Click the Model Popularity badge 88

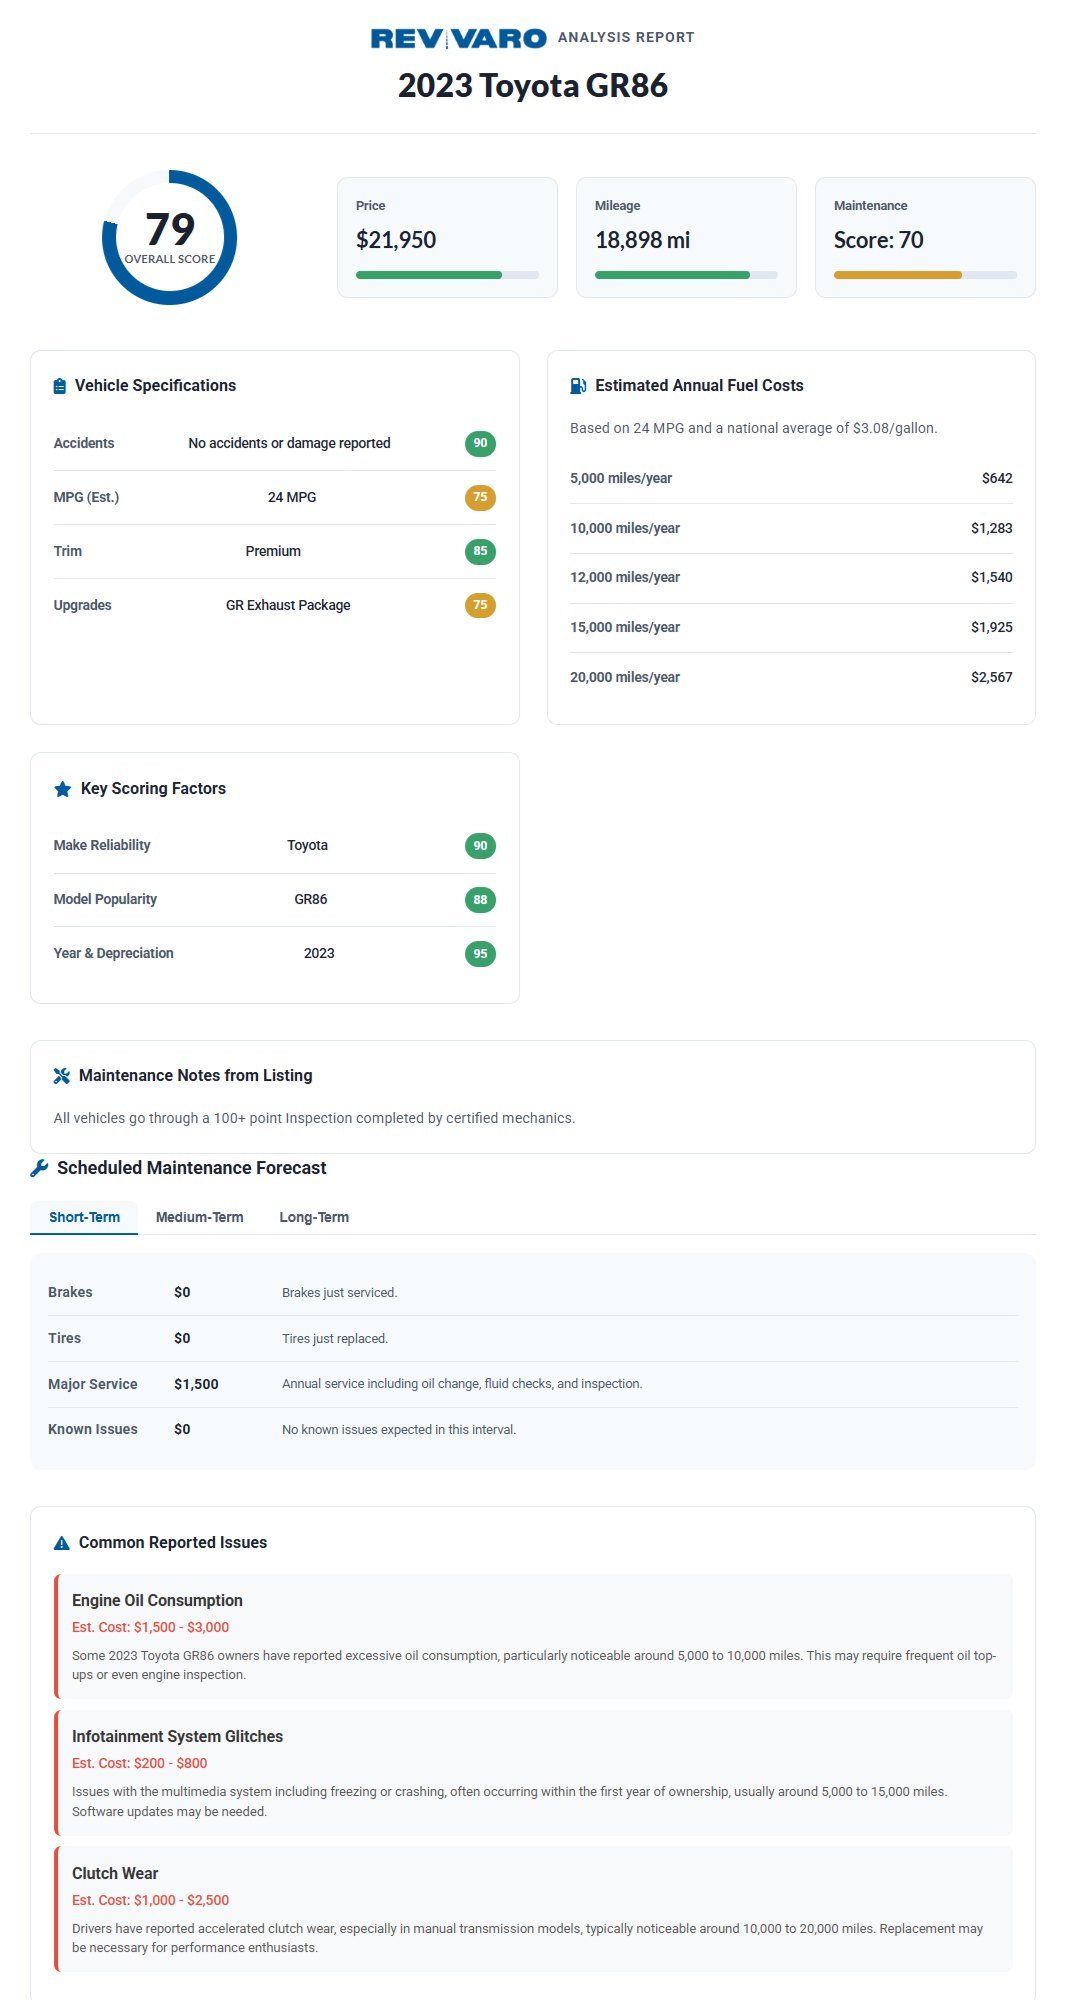click(x=480, y=900)
